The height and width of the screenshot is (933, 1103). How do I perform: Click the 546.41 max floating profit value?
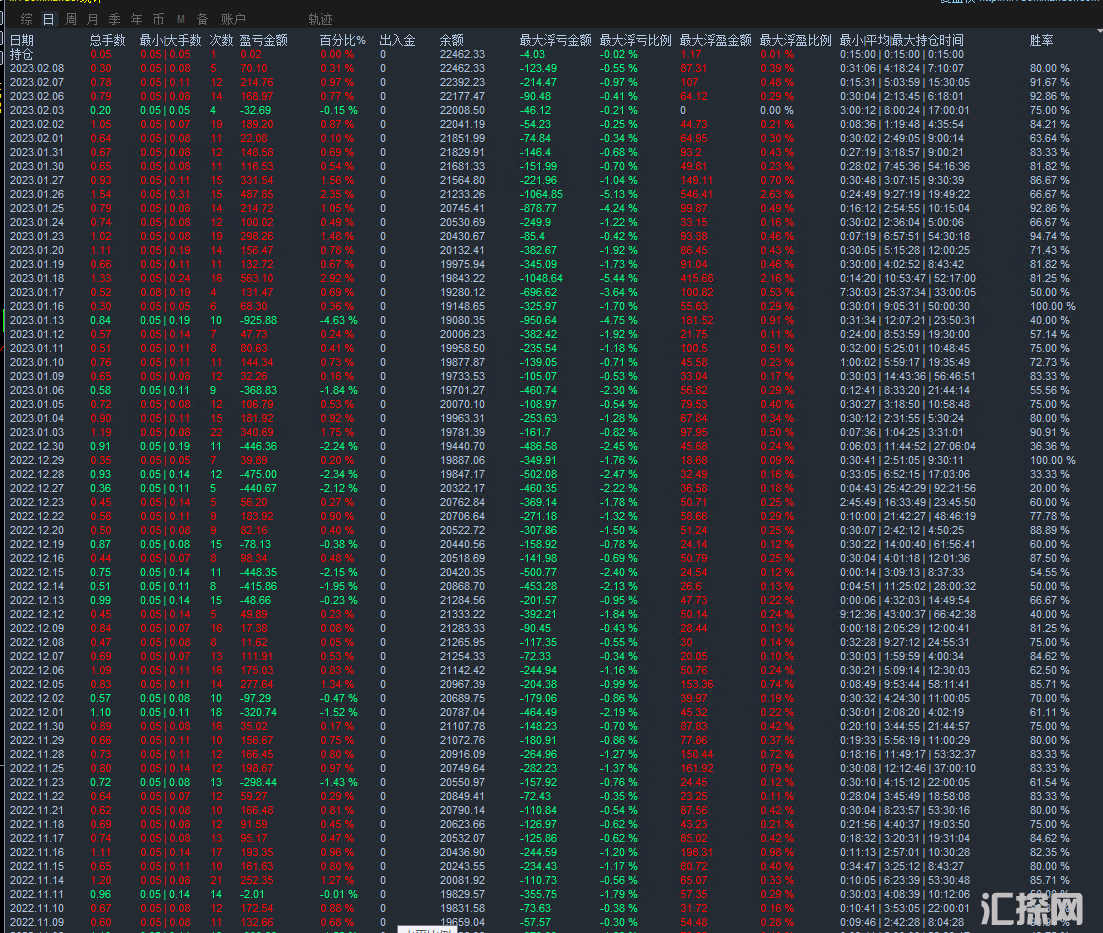696,194
